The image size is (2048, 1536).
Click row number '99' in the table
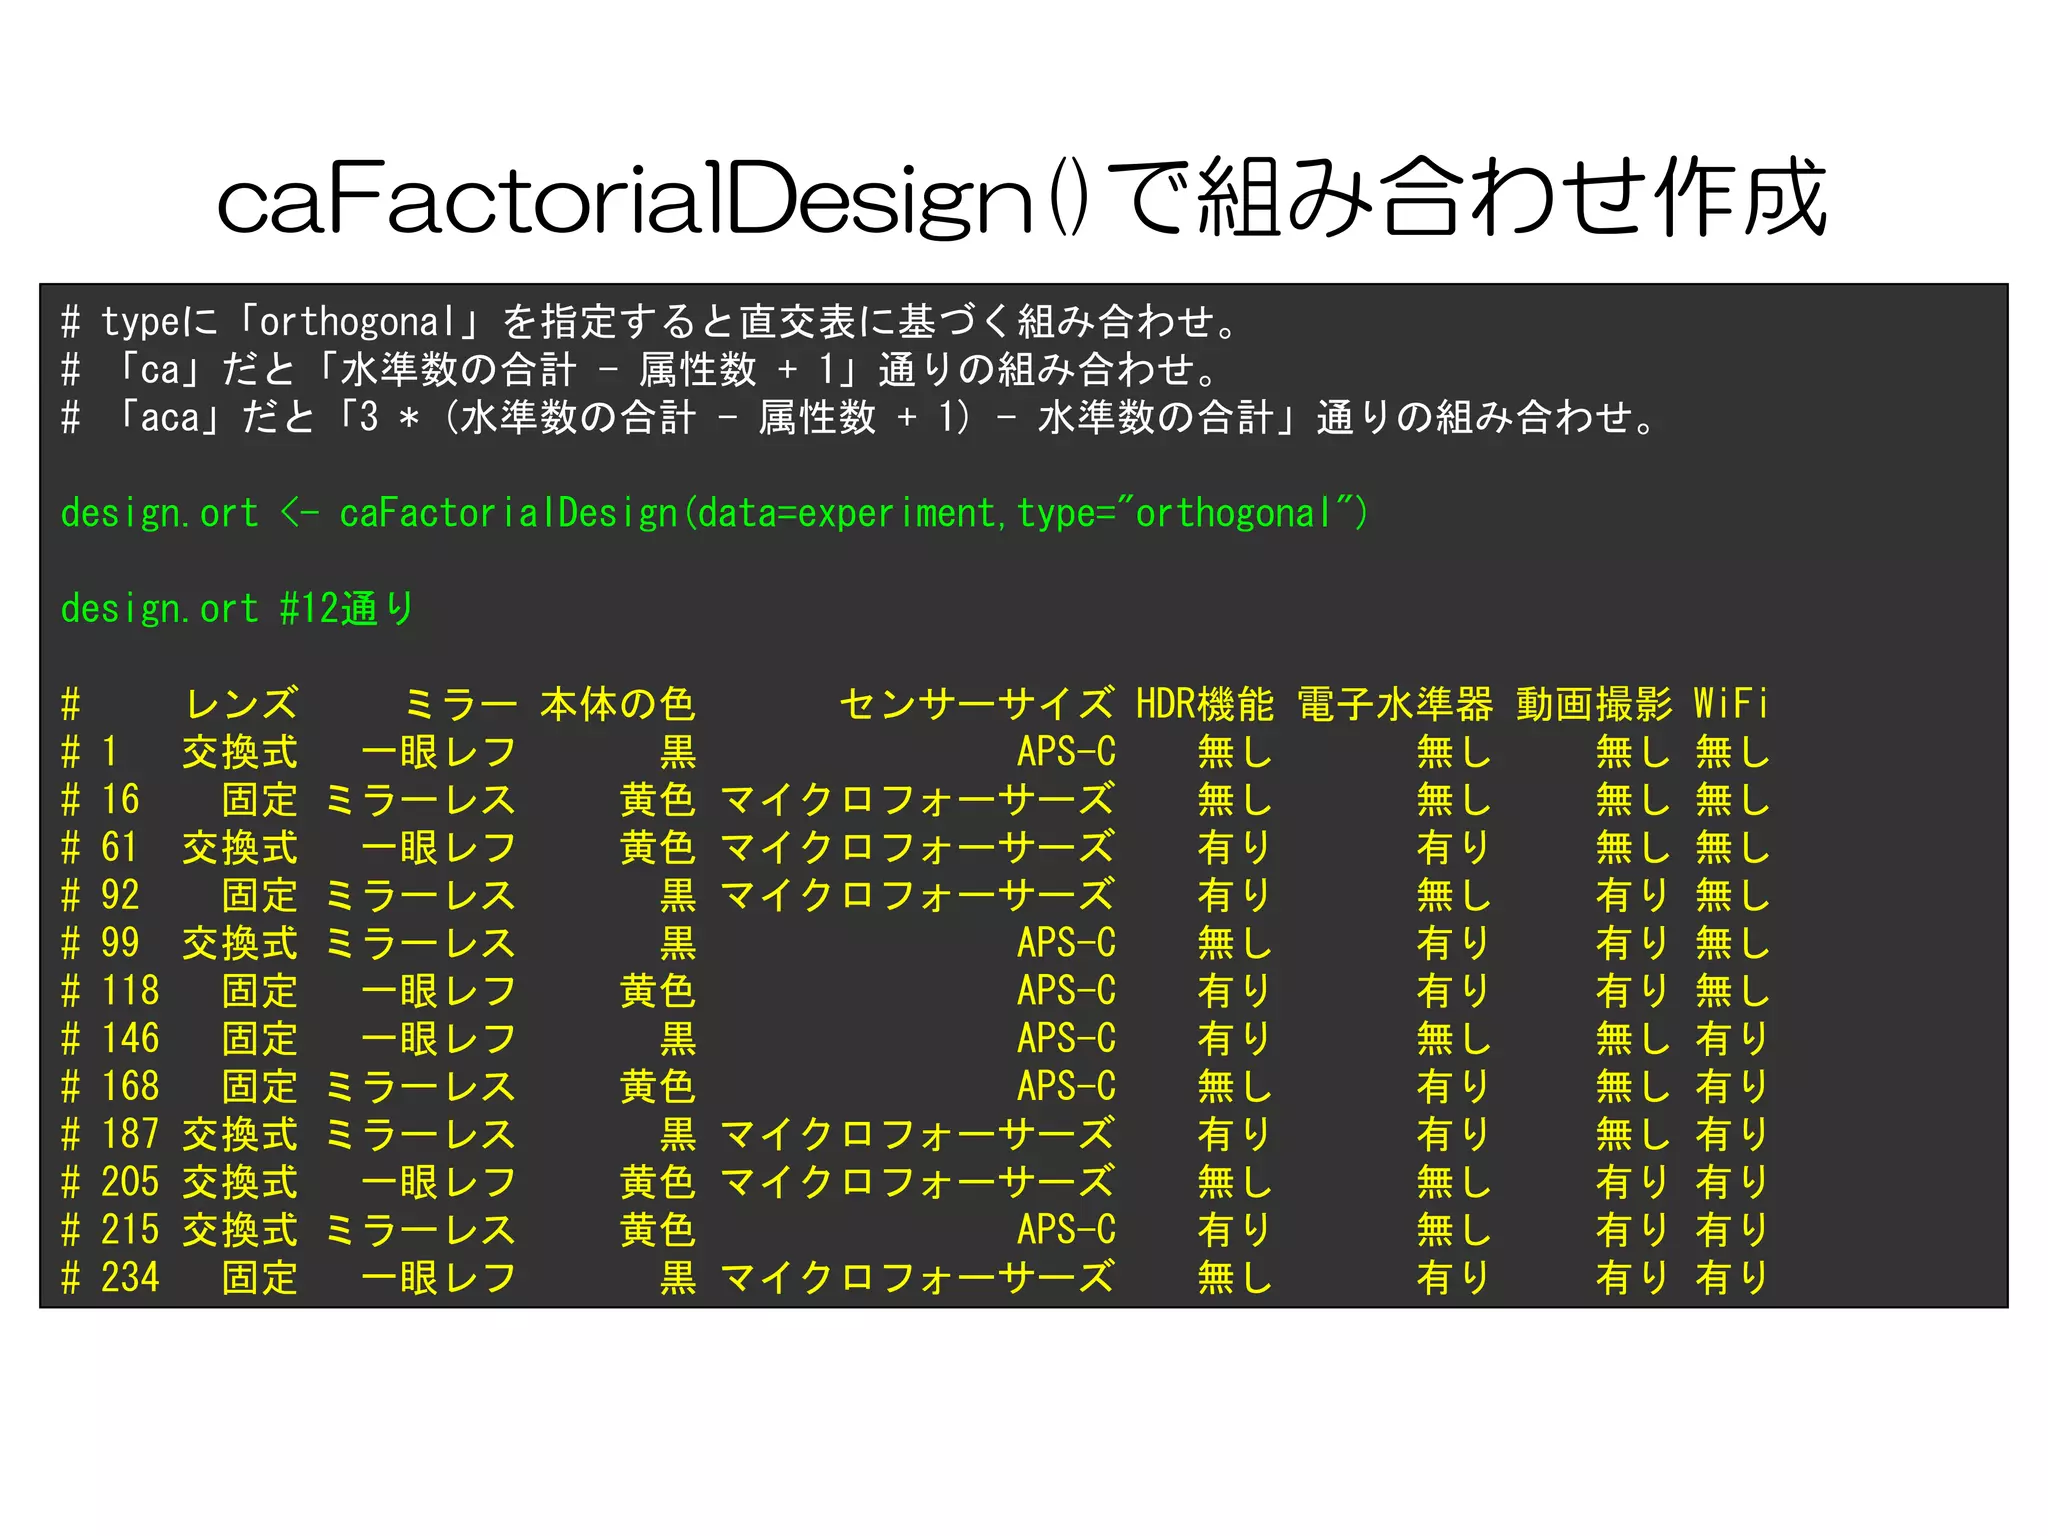click(x=120, y=944)
